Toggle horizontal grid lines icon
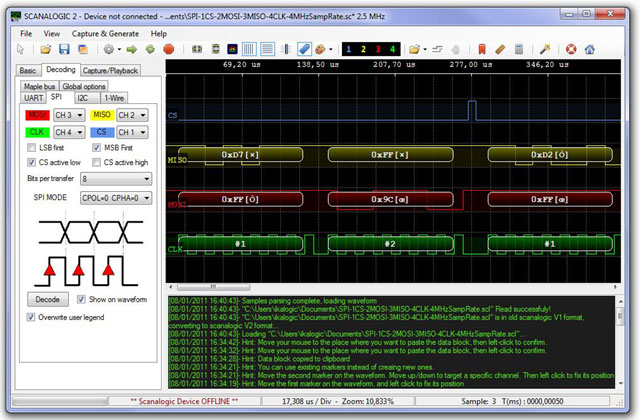This screenshot has height=420, width=640. click(267, 49)
